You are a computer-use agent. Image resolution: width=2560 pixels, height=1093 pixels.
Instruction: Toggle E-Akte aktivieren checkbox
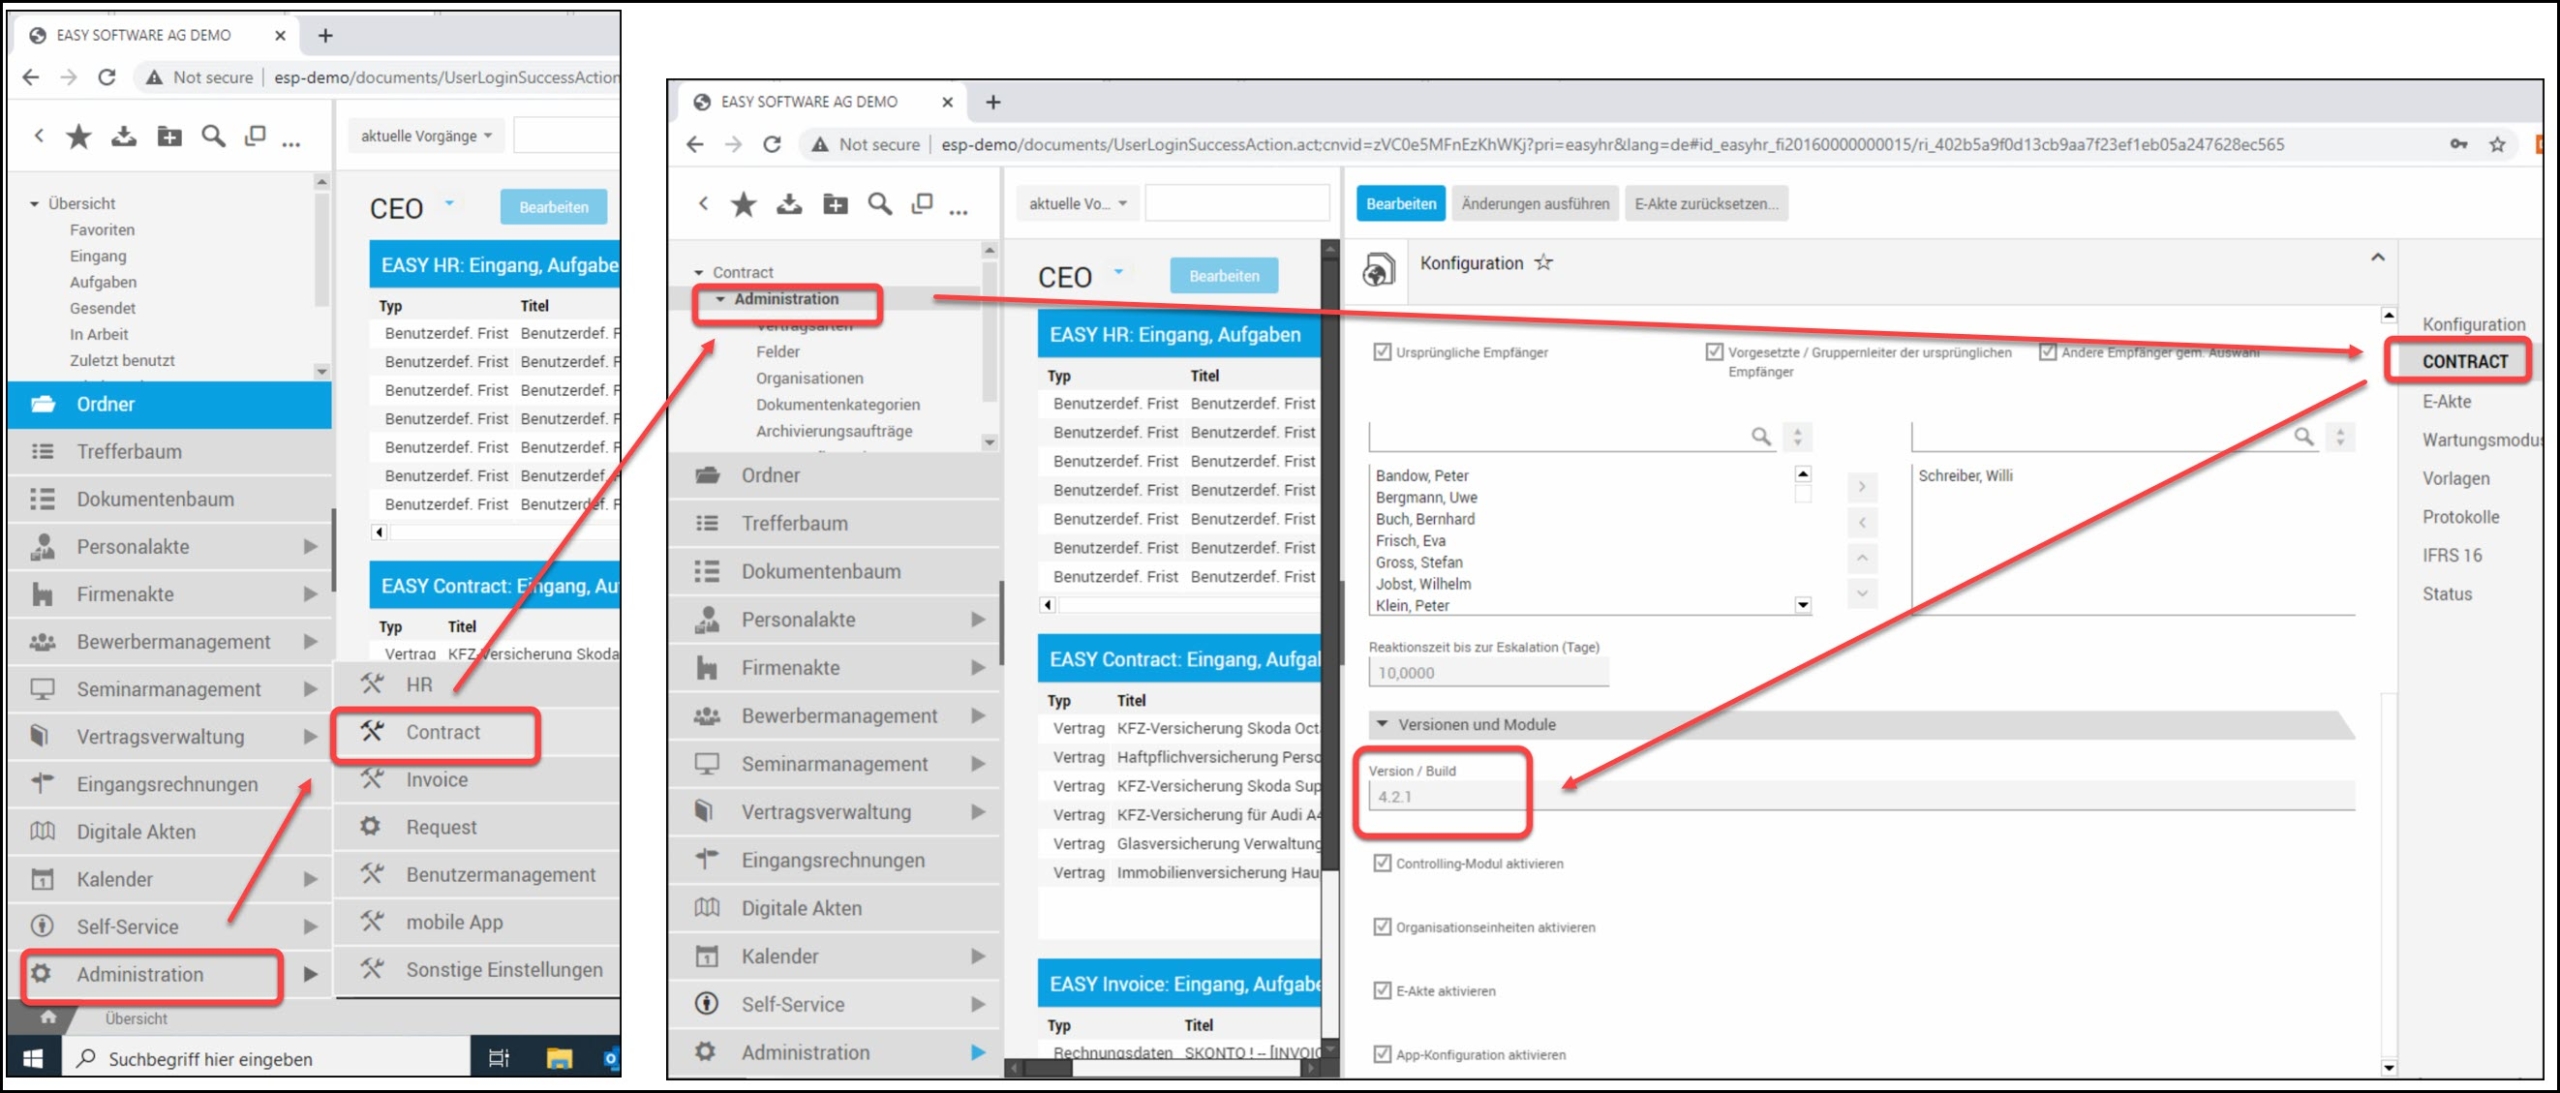1382,990
